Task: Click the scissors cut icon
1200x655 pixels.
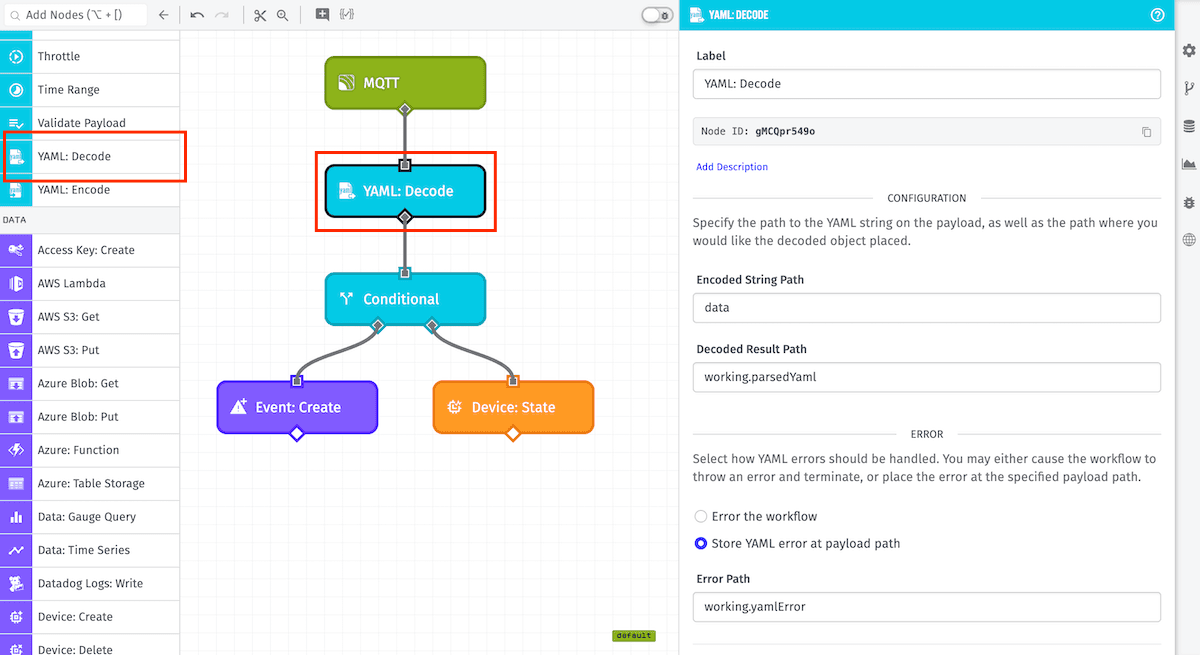Action: coord(260,15)
